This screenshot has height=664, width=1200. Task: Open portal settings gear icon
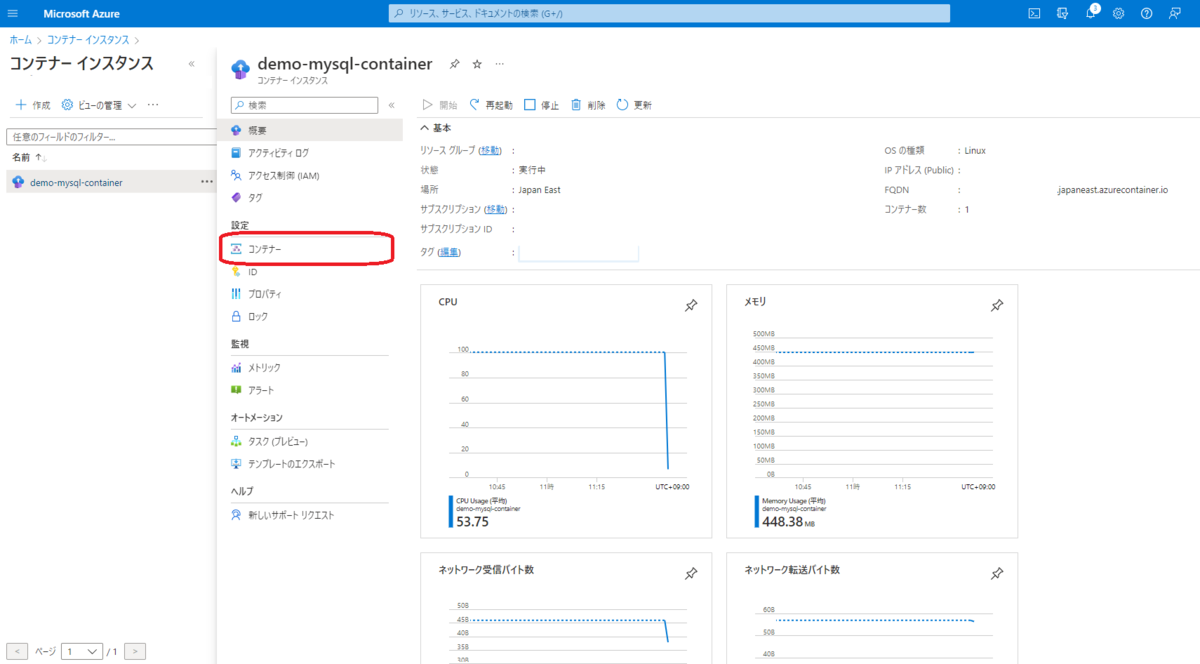(1119, 13)
